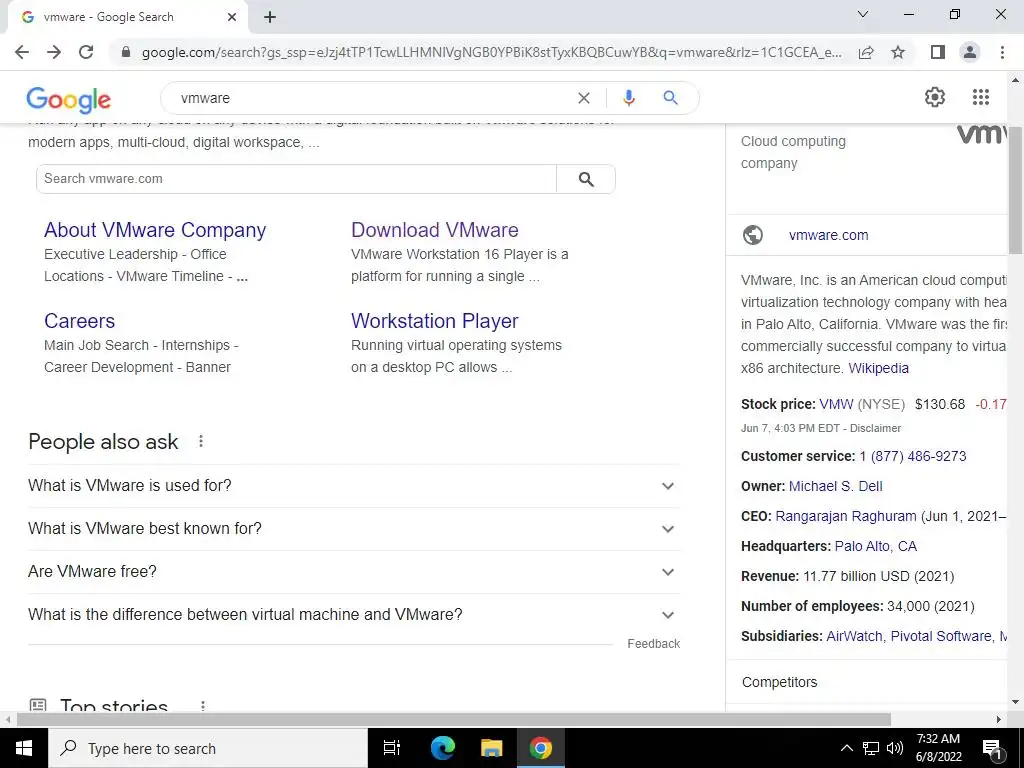Screen dimensions: 1024x768
Task: Clear the vmware search query
Action: pos(584,98)
